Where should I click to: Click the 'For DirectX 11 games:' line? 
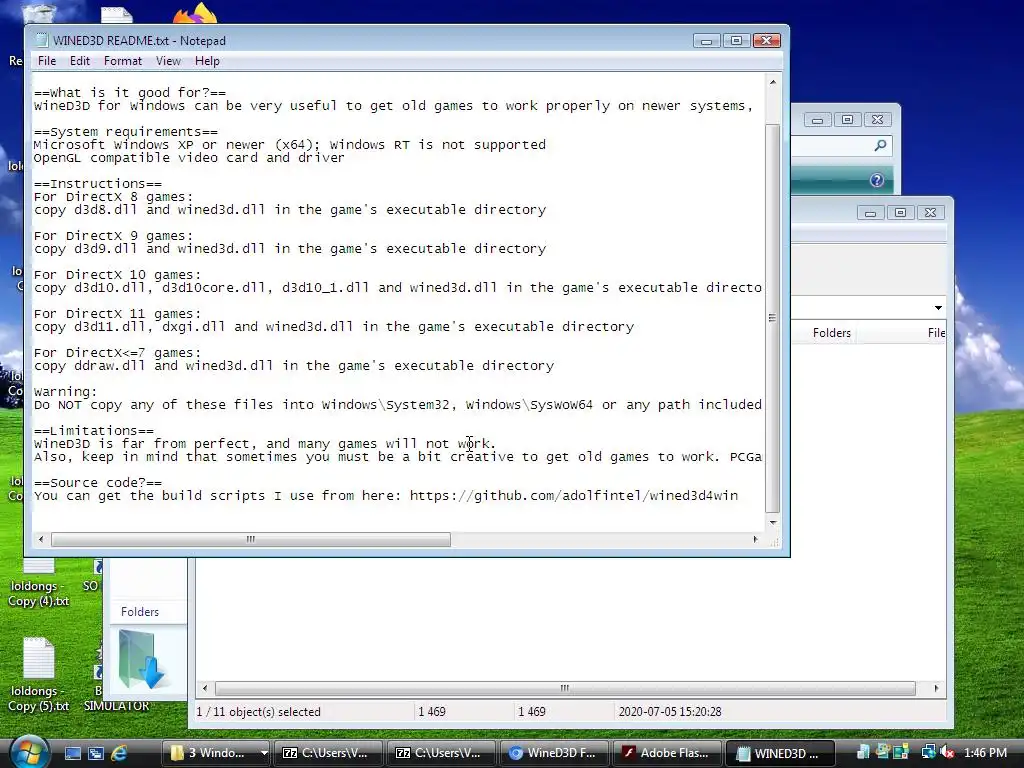coord(118,314)
